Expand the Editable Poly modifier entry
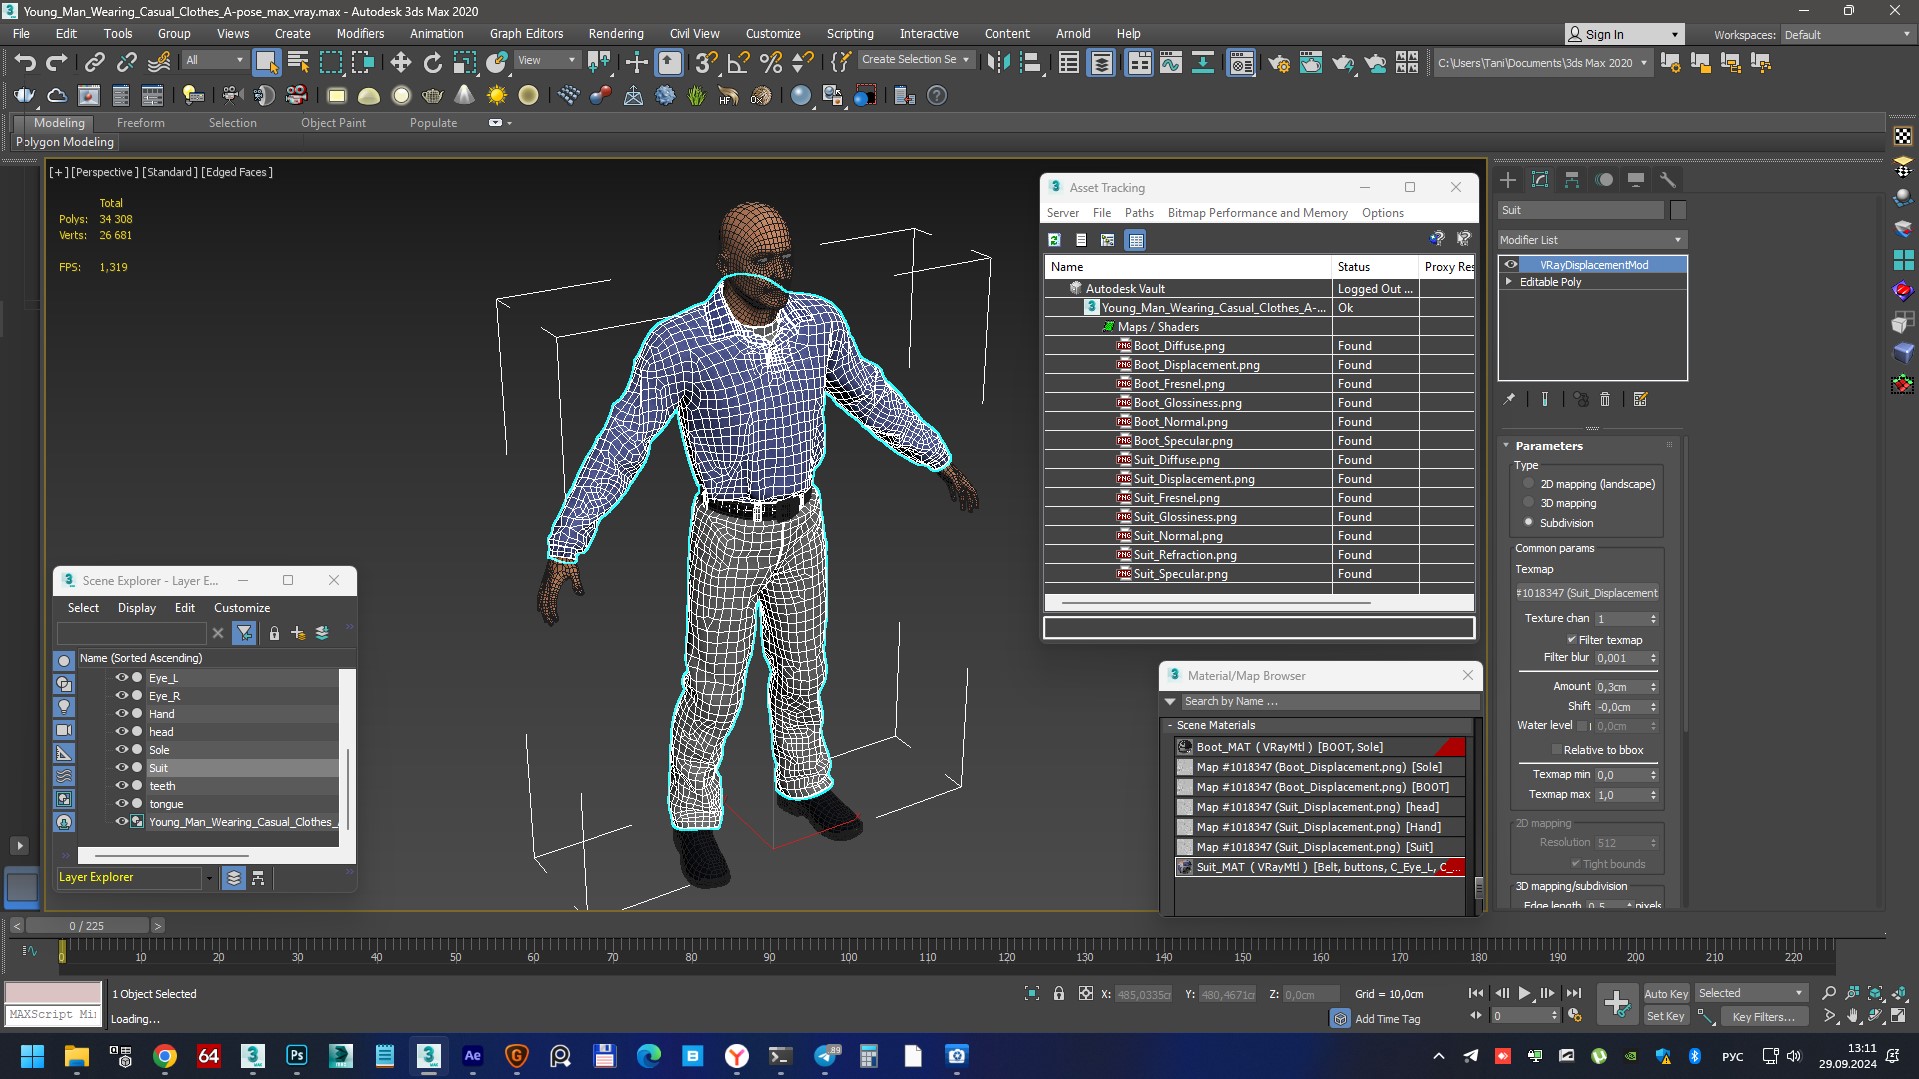Screen dimensions: 1919x1079 (x=1509, y=282)
